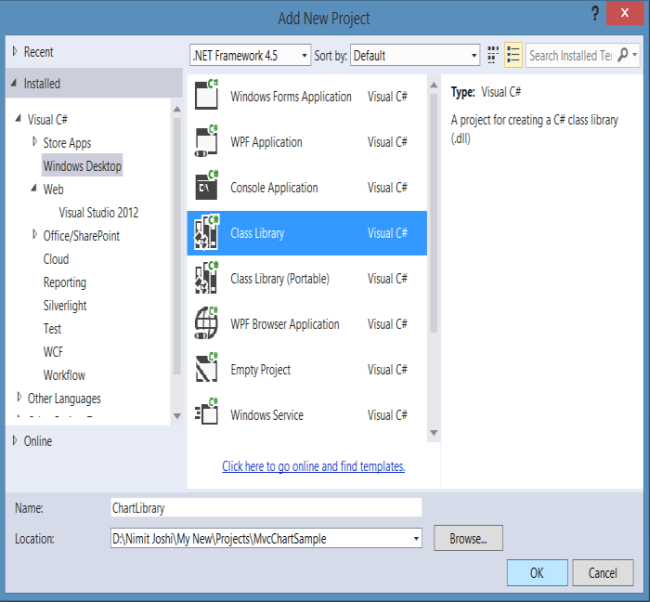
Task: Close the Add New Project dialog
Action: 624,13
